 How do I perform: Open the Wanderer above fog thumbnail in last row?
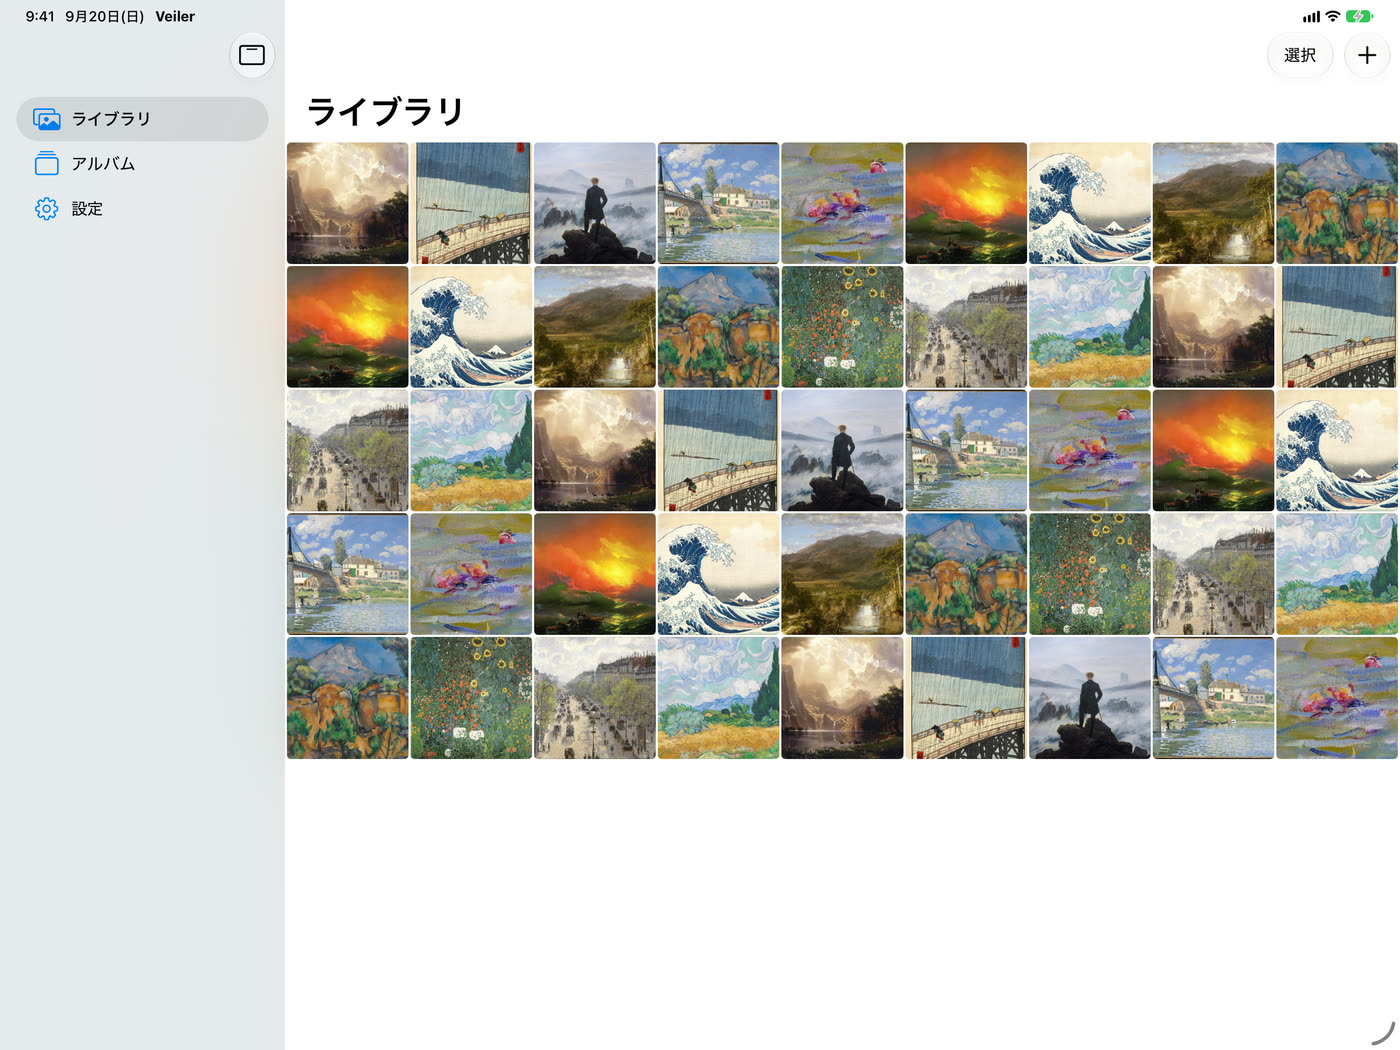(x=1090, y=698)
